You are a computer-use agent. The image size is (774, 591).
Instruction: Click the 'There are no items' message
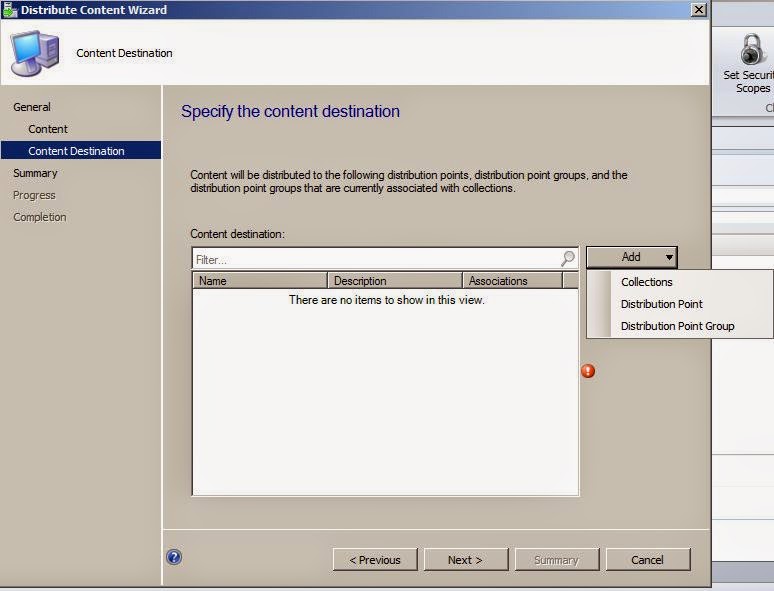pos(387,300)
